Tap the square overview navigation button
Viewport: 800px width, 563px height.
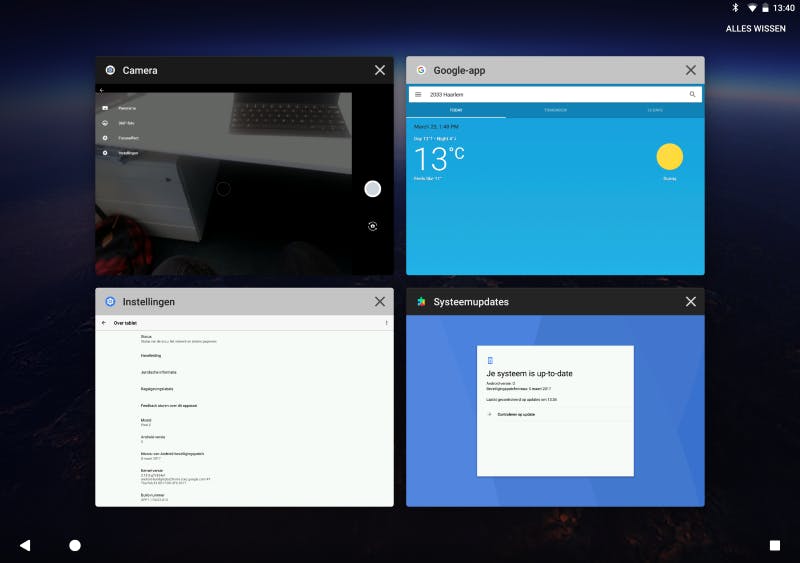point(774,546)
